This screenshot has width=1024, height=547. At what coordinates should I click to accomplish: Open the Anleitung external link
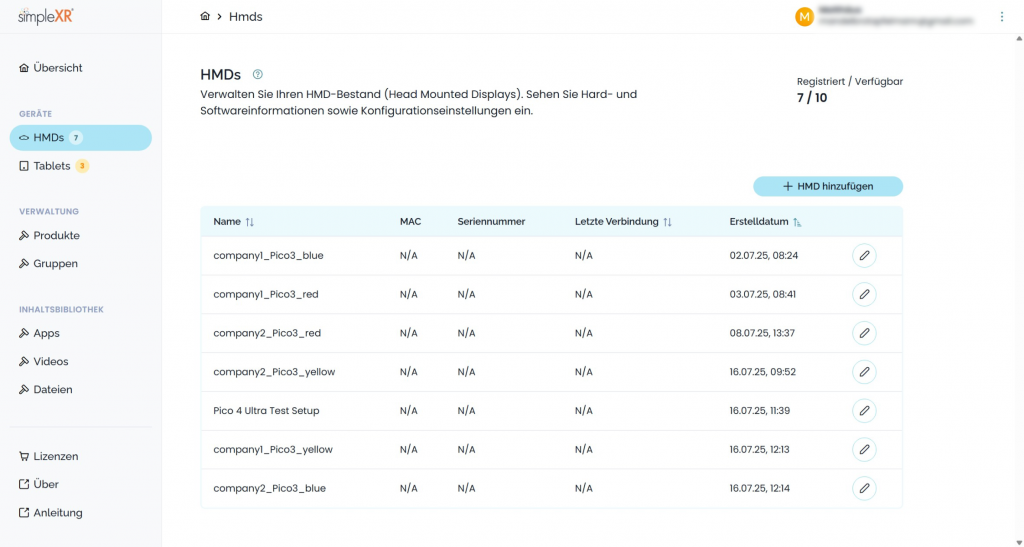click(x=57, y=513)
